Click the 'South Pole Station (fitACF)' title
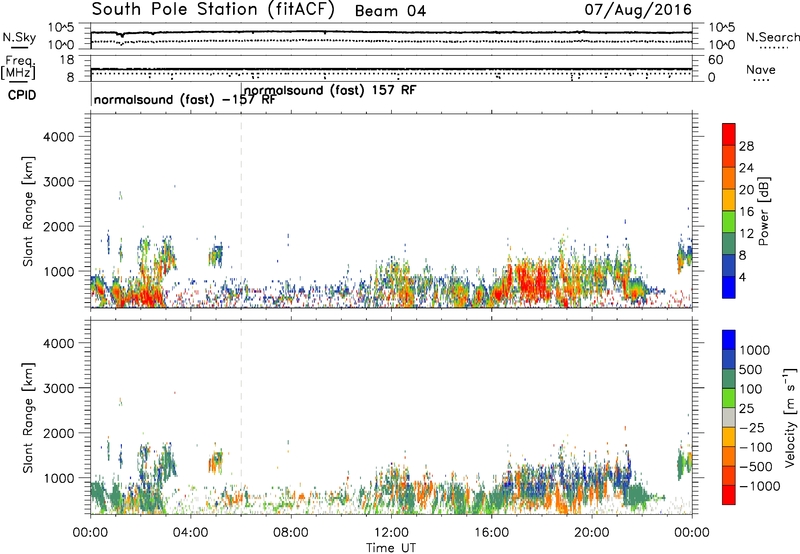Screen dimensions: 800x554 213,10
